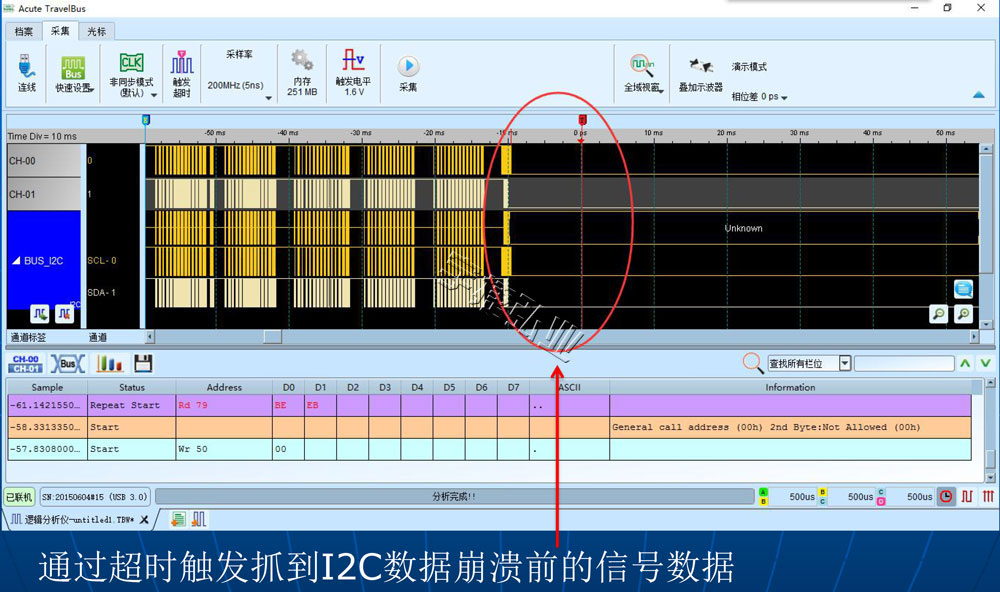
Task: Click the search magnifier icon
Action: click(x=753, y=363)
